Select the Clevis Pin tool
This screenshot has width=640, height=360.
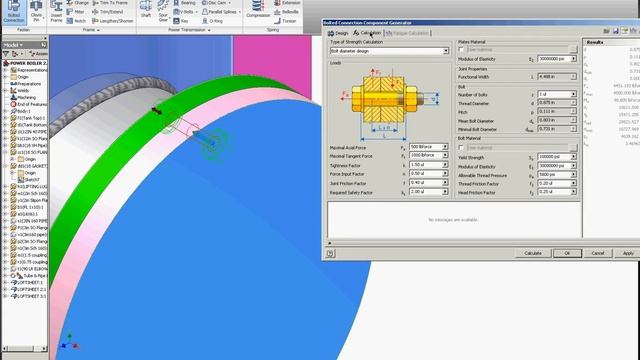pos(36,12)
